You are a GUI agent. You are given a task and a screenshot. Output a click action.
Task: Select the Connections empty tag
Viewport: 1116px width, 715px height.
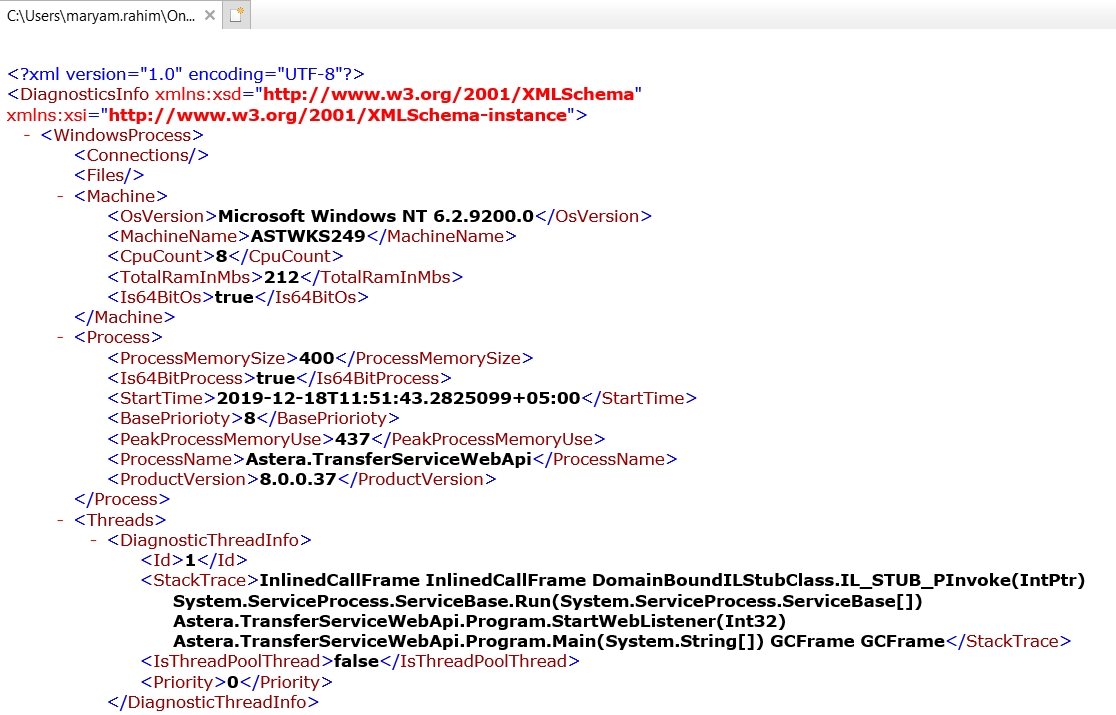(142, 155)
